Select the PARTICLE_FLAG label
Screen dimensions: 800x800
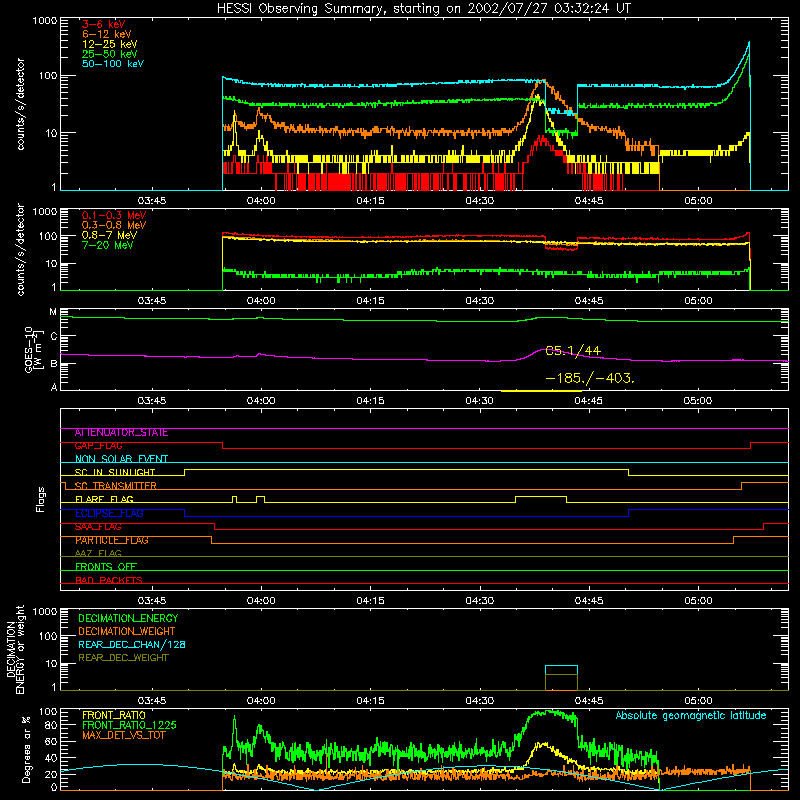(112, 540)
